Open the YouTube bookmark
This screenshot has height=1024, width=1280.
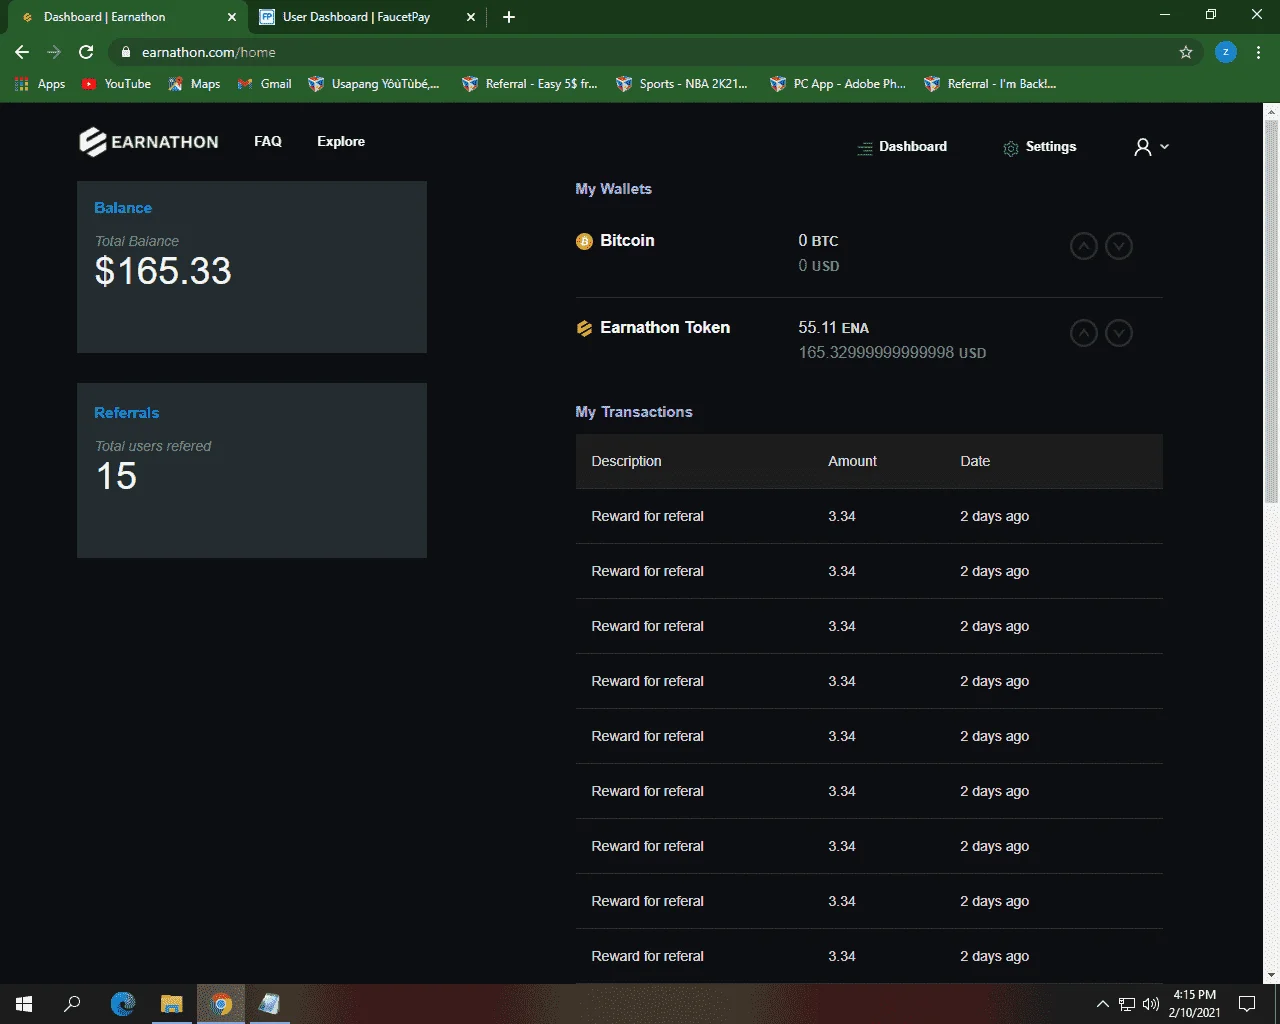click(116, 84)
